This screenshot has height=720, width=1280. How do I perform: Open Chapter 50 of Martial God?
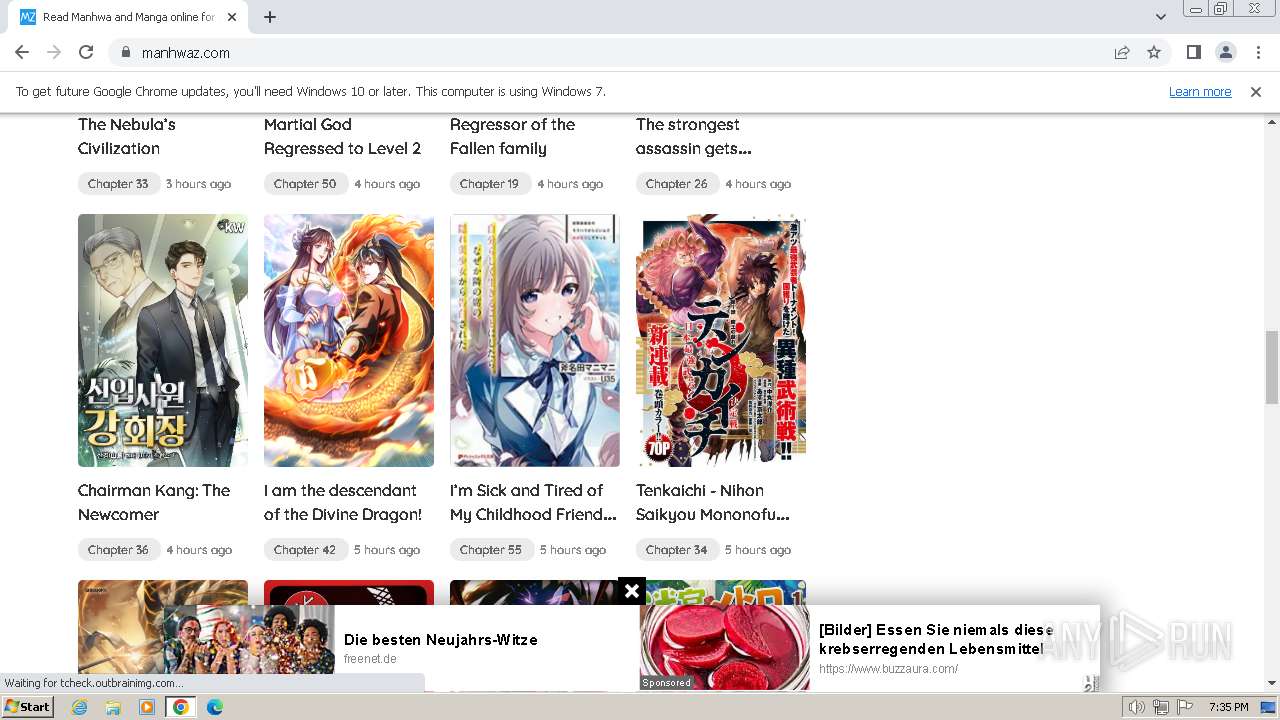click(305, 184)
